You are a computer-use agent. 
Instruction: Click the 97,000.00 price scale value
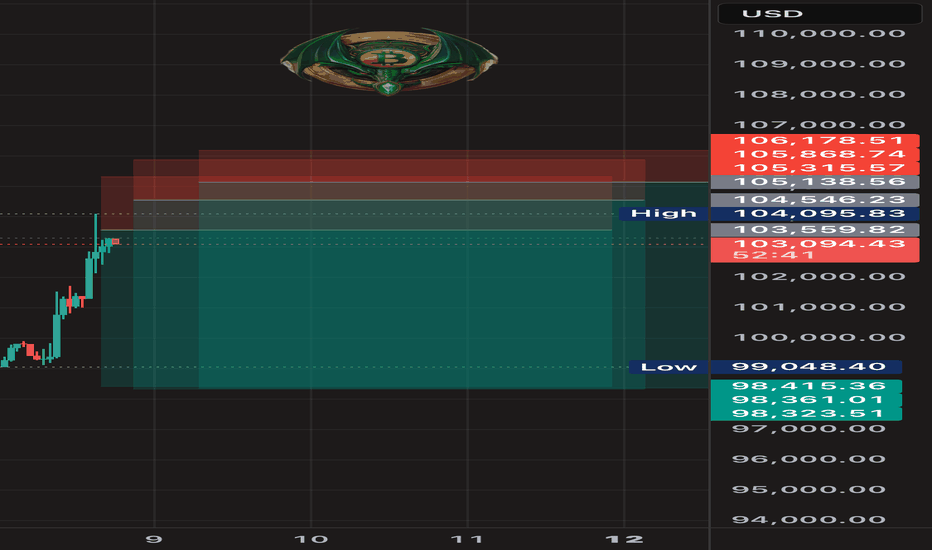coord(809,429)
